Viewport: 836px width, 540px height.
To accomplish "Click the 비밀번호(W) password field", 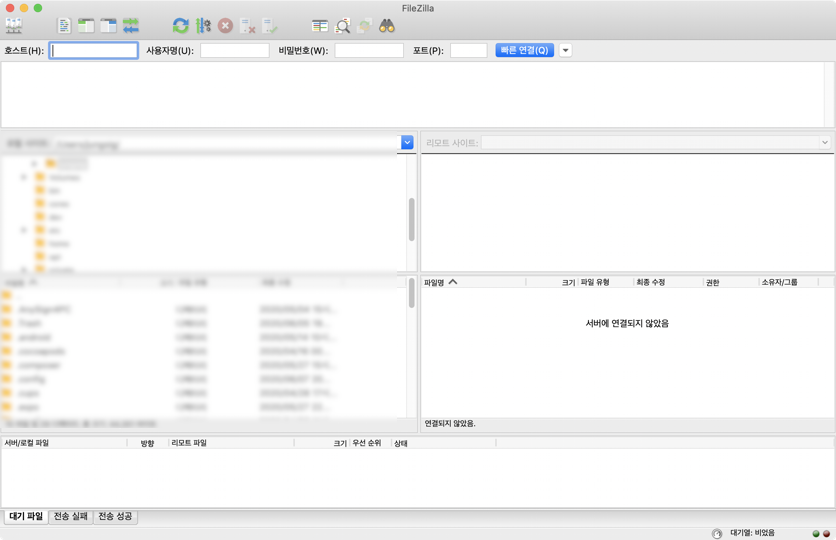I will coord(369,51).
